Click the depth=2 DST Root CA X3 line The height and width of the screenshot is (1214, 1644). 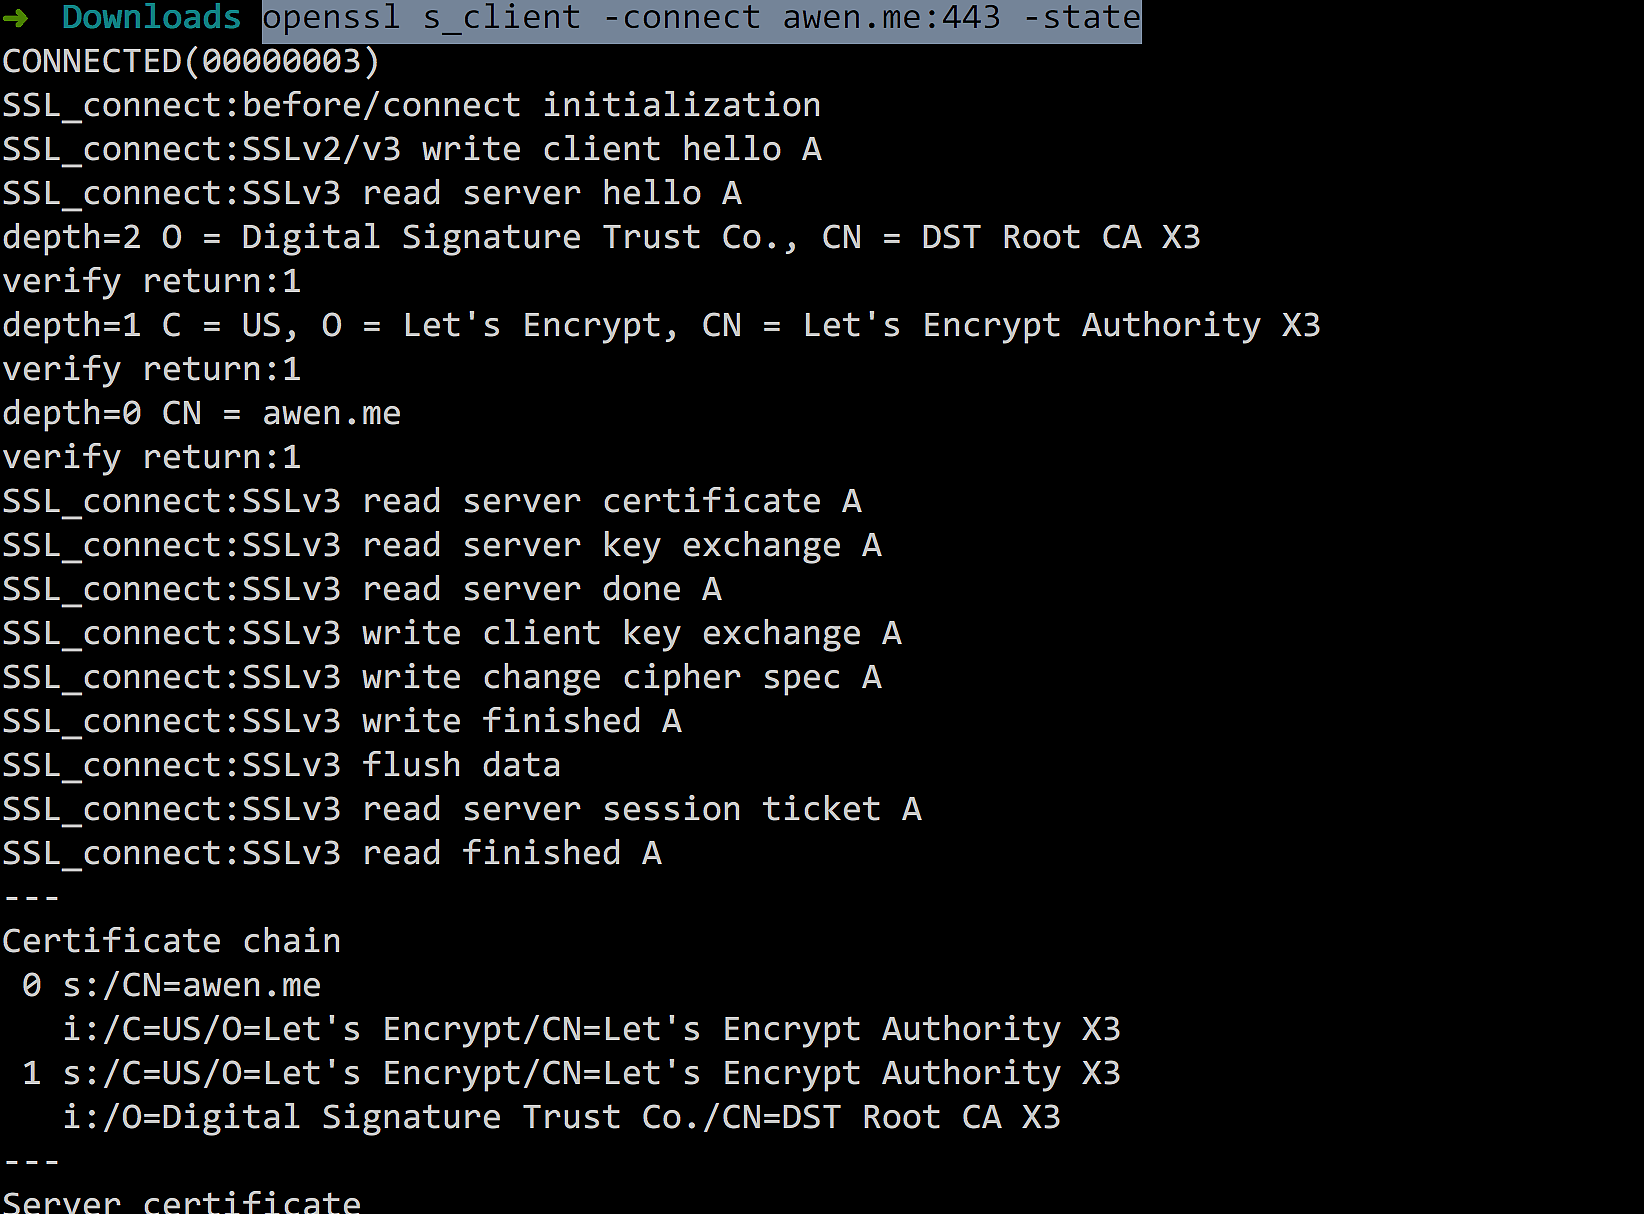(x=601, y=237)
